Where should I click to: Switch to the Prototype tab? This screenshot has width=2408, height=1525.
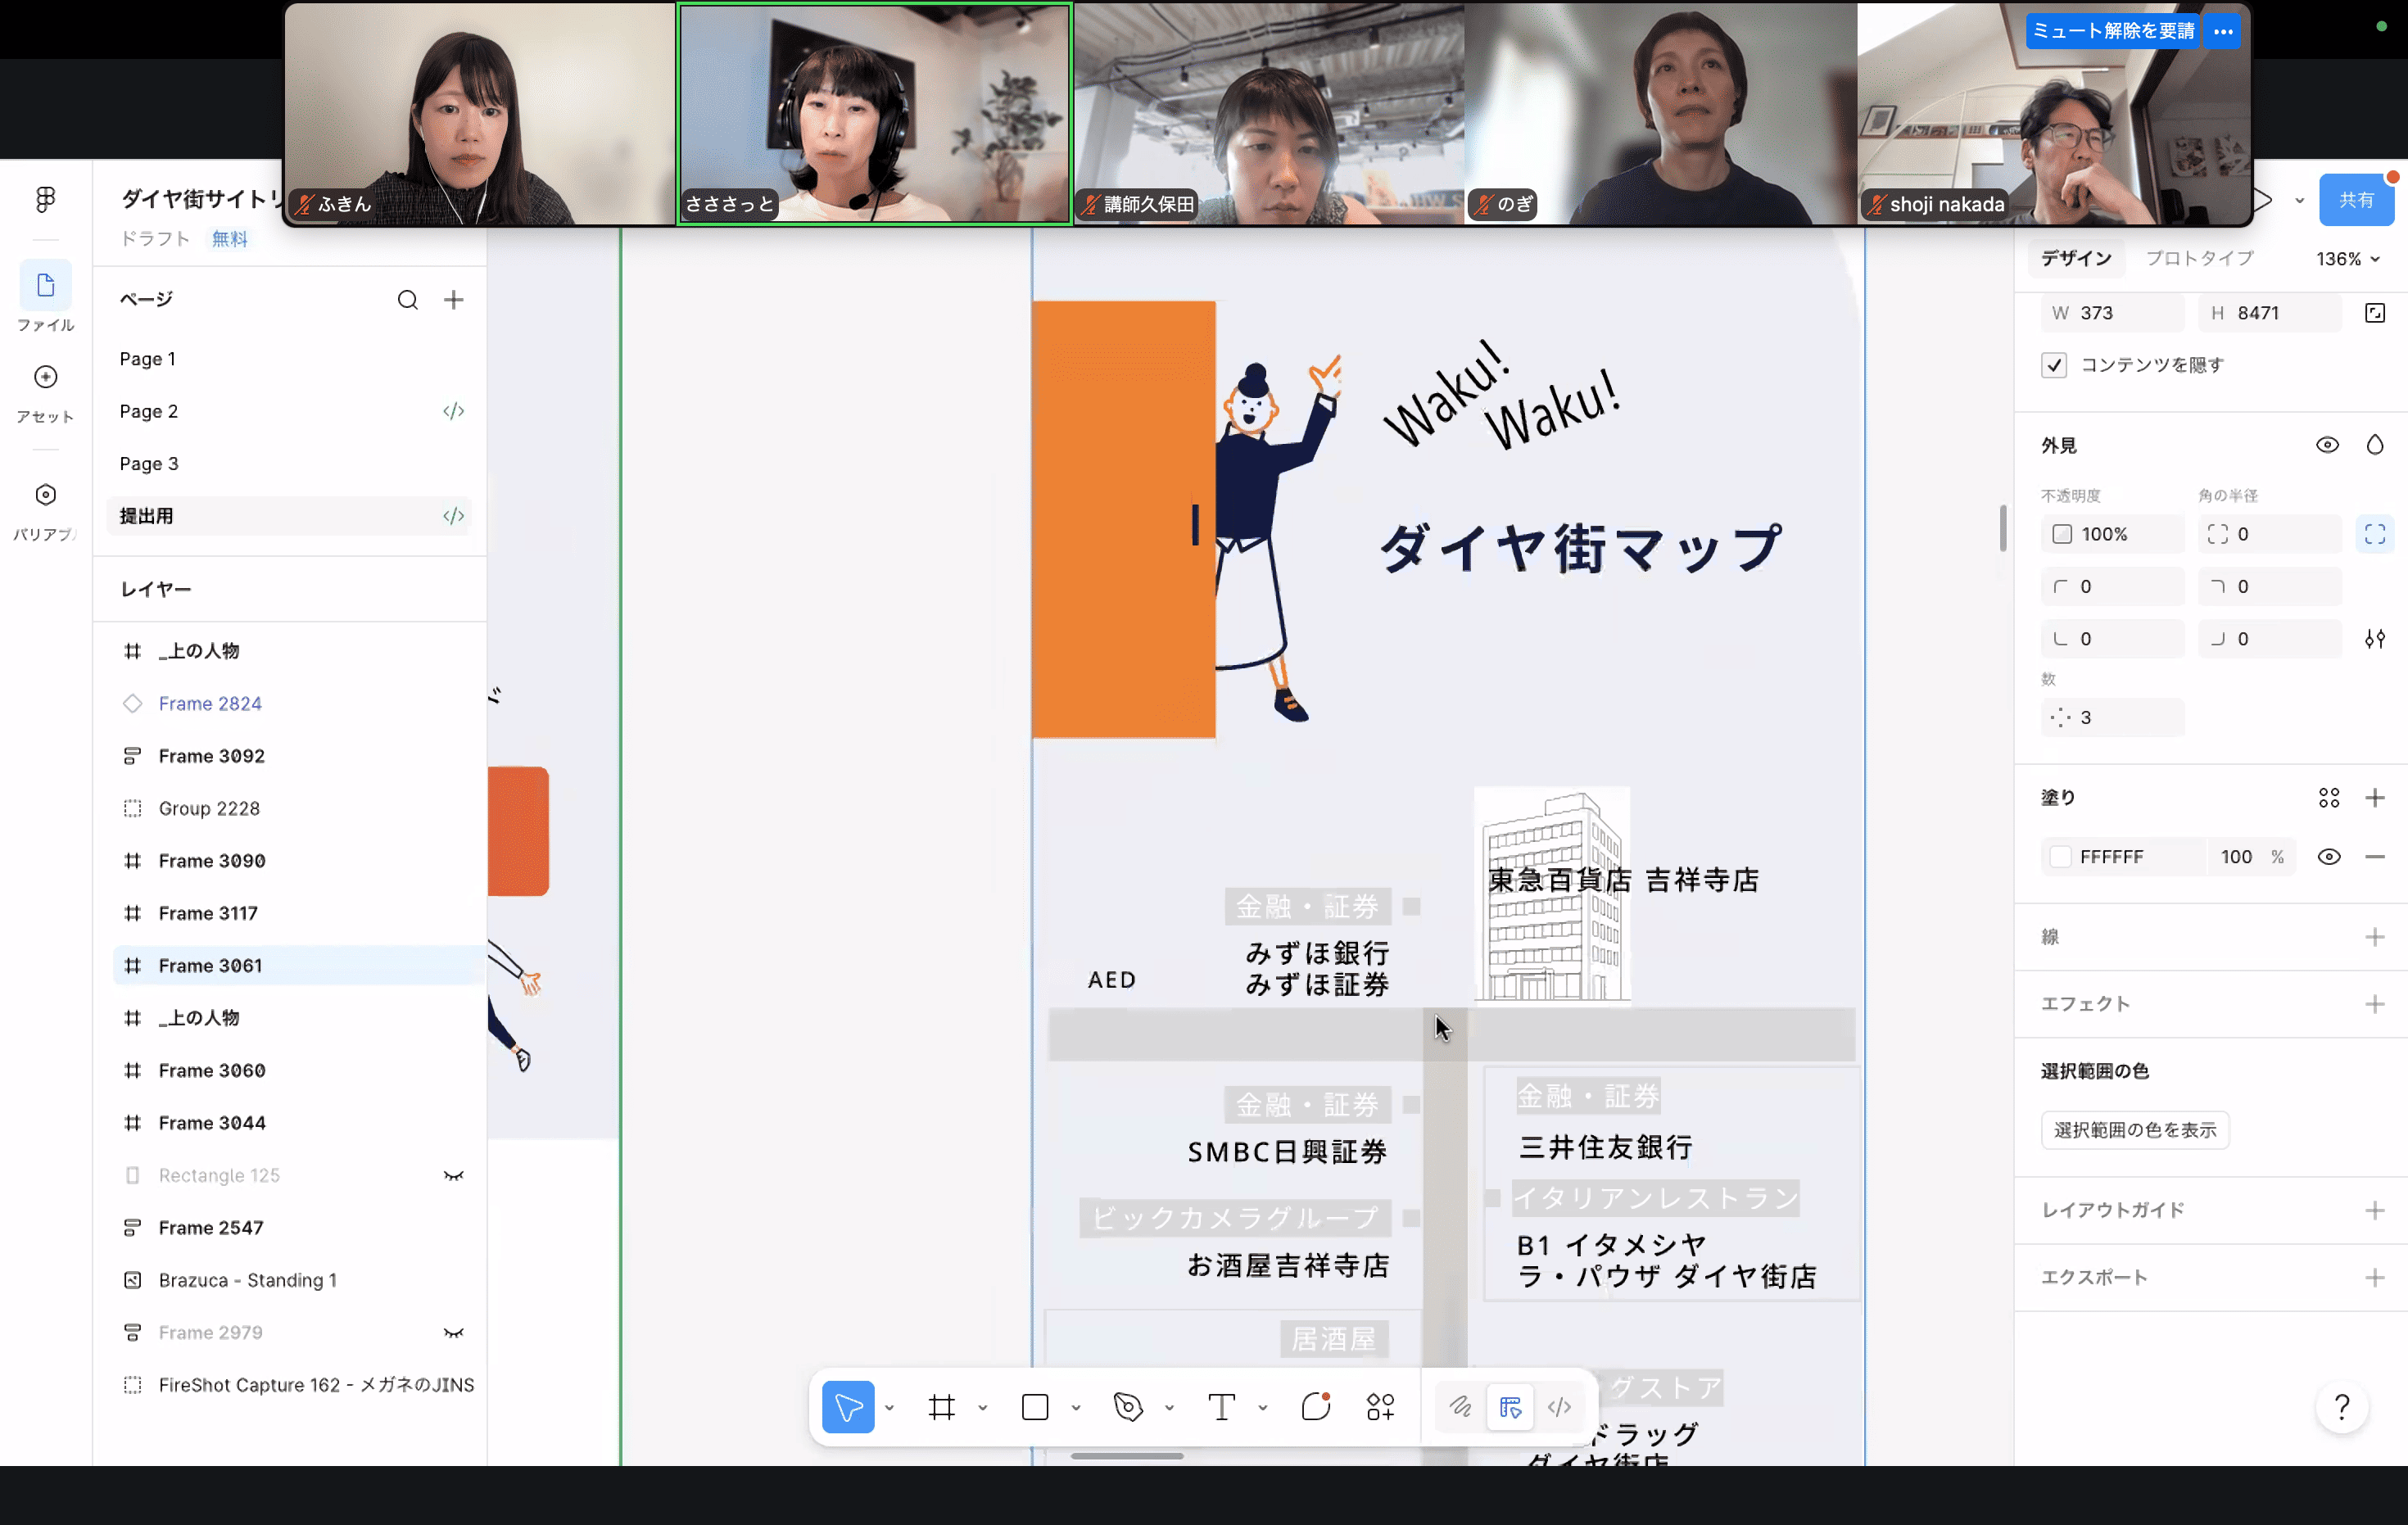pos(2200,259)
